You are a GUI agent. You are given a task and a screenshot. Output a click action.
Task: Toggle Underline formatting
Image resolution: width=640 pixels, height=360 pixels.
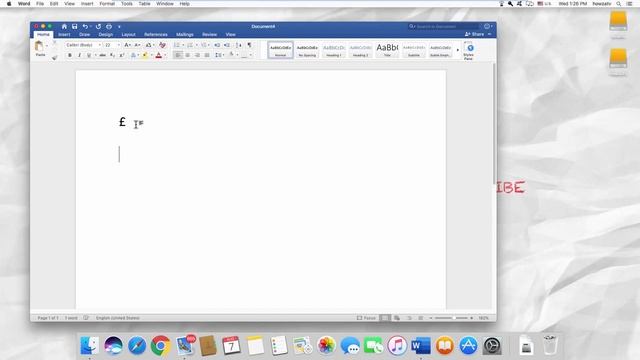pyautogui.click(x=89, y=55)
